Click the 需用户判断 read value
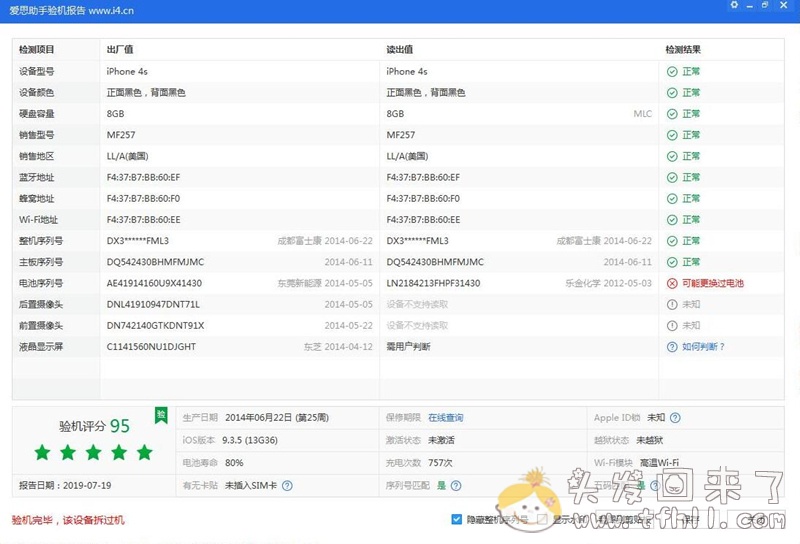The image size is (800, 544). coord(408,347)
